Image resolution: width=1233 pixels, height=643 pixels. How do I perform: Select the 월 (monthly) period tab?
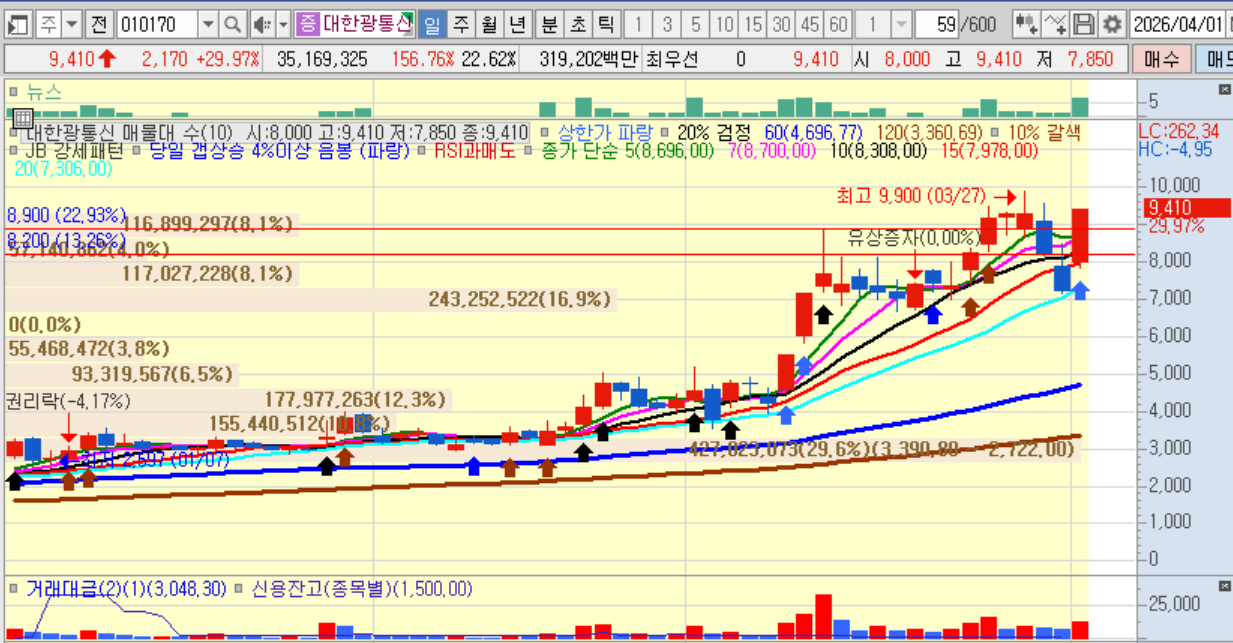(488, 23)
